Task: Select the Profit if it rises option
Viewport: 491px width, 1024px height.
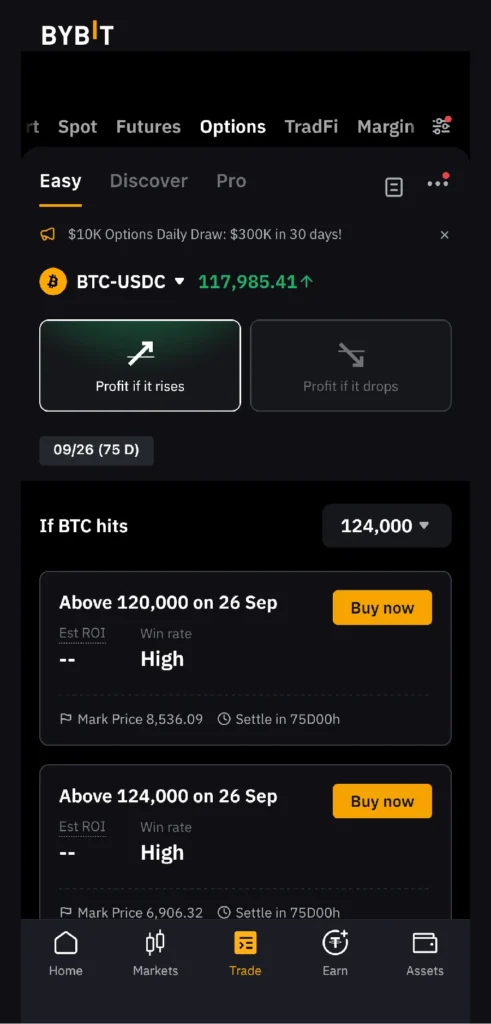Action: tap(140, 365)
